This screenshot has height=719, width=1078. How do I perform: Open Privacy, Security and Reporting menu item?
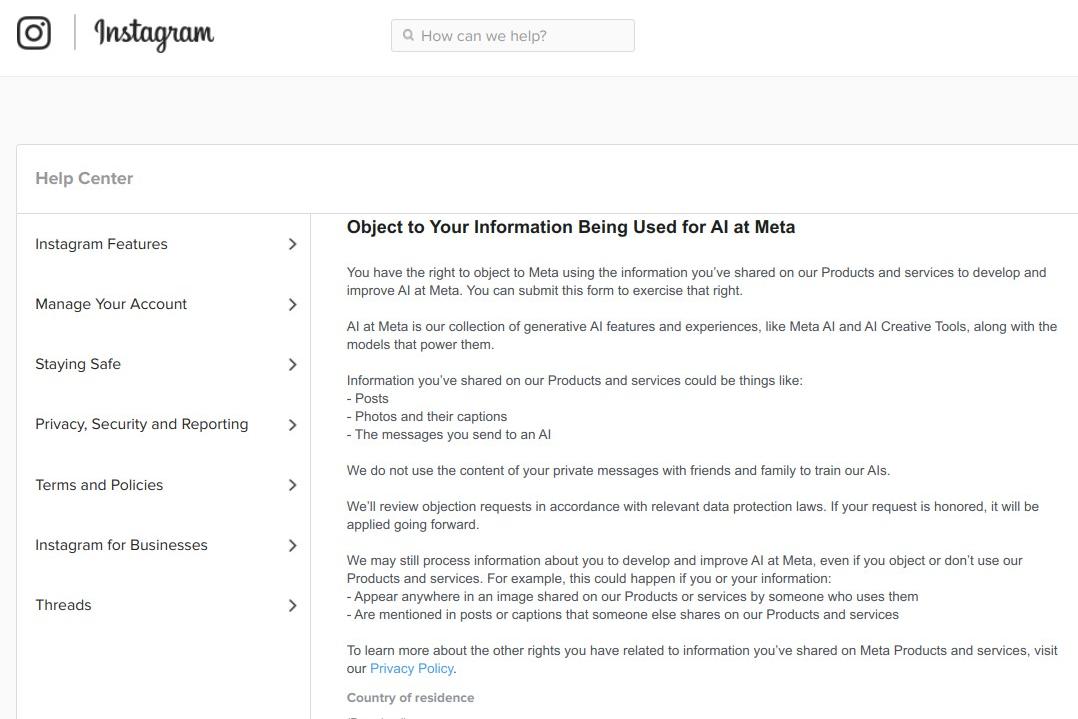(x=142, y=424)
